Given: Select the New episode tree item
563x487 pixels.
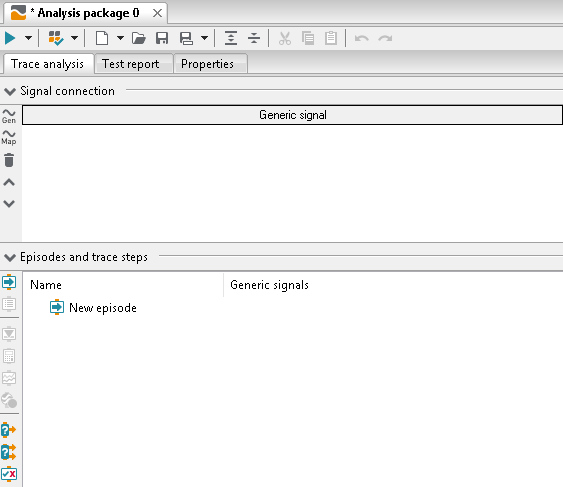Looking at the screenshot, I should tap(103, 308).
